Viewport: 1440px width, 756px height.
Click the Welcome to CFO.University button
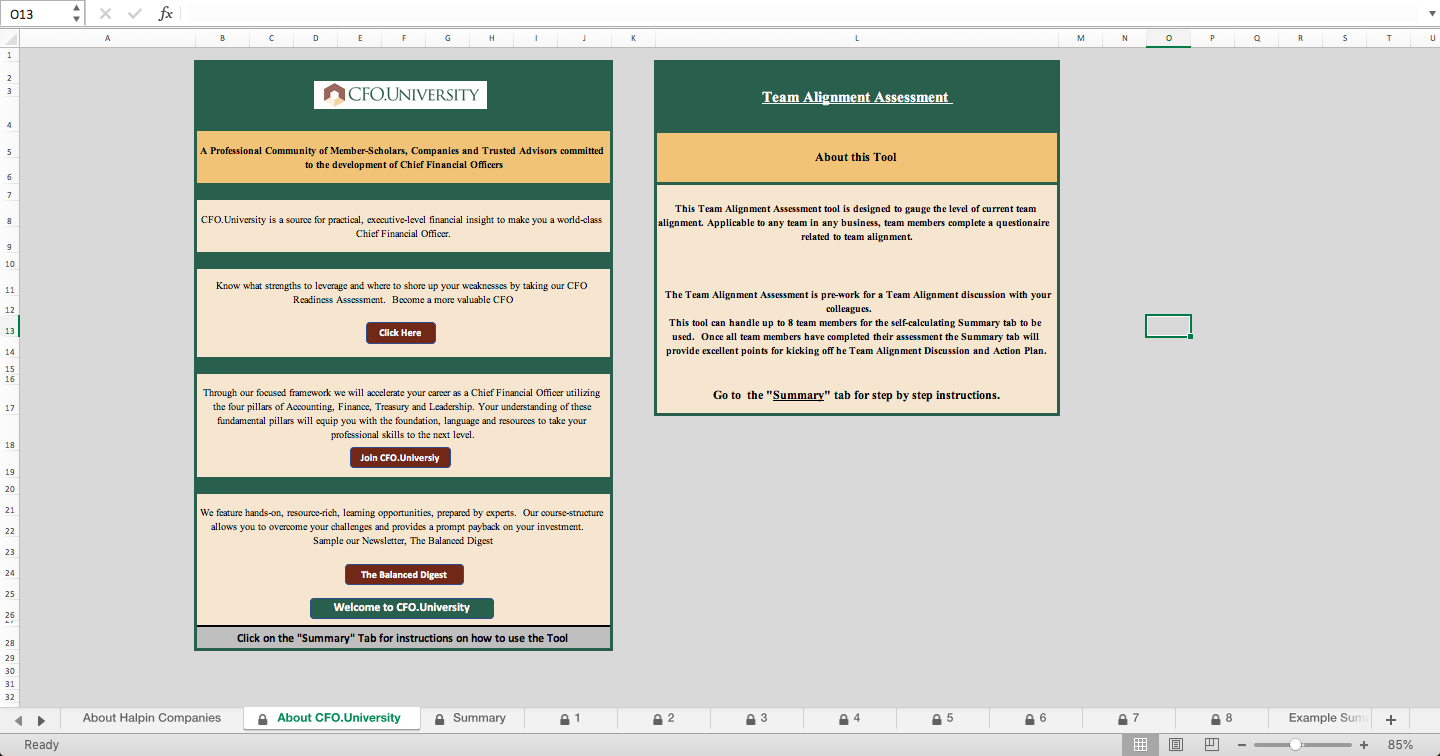[x=402, y=608]
